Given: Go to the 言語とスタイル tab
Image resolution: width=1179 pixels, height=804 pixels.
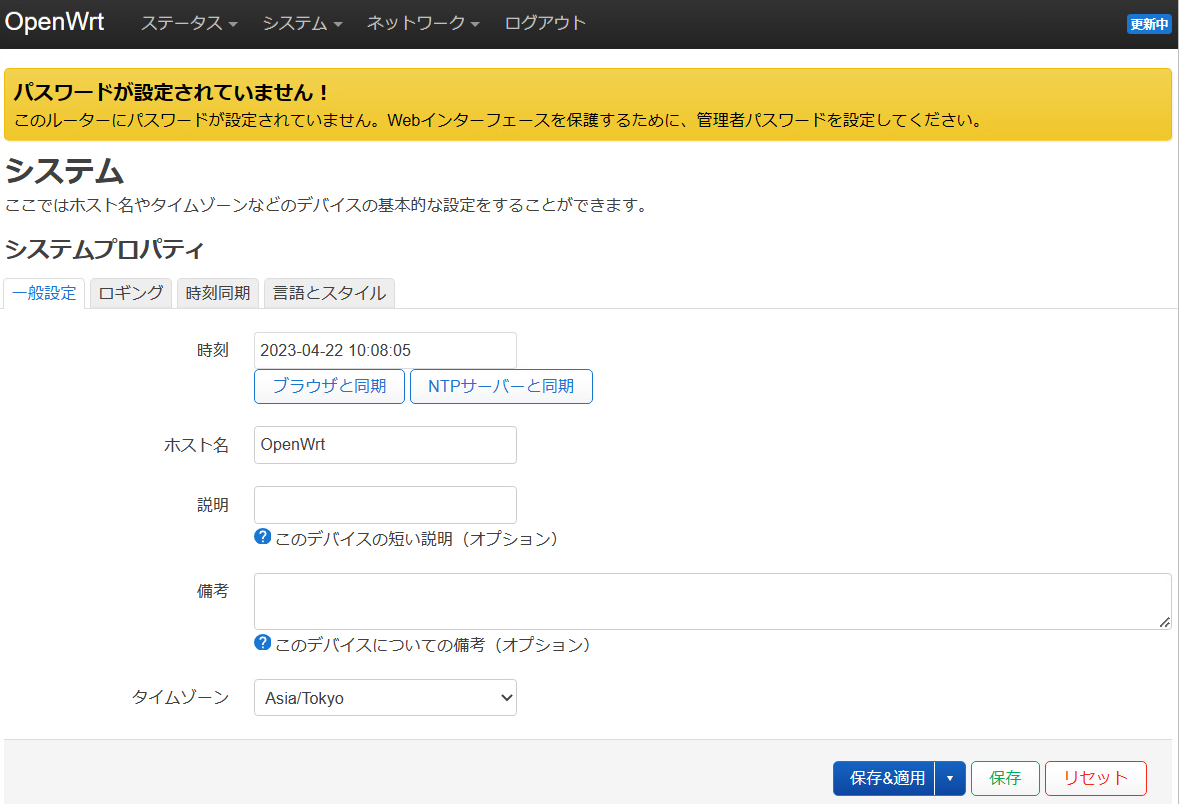Looking at the screenshot, I should click(329, 293).
